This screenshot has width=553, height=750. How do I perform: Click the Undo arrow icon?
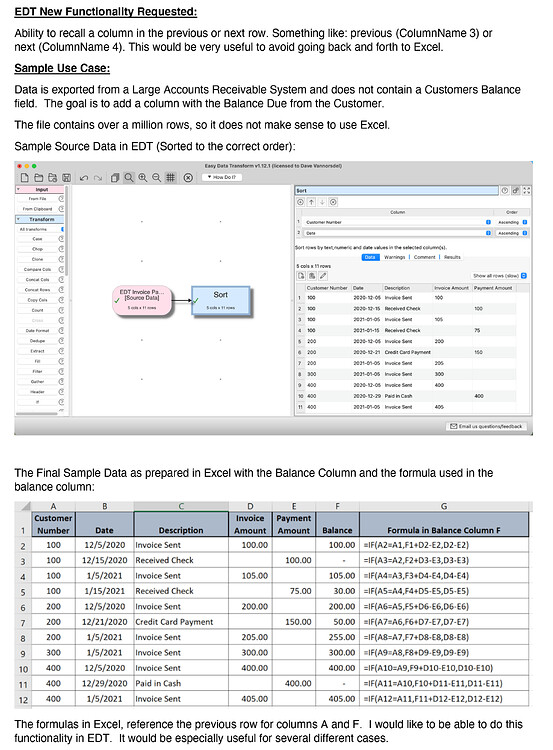tap(84, 178)
